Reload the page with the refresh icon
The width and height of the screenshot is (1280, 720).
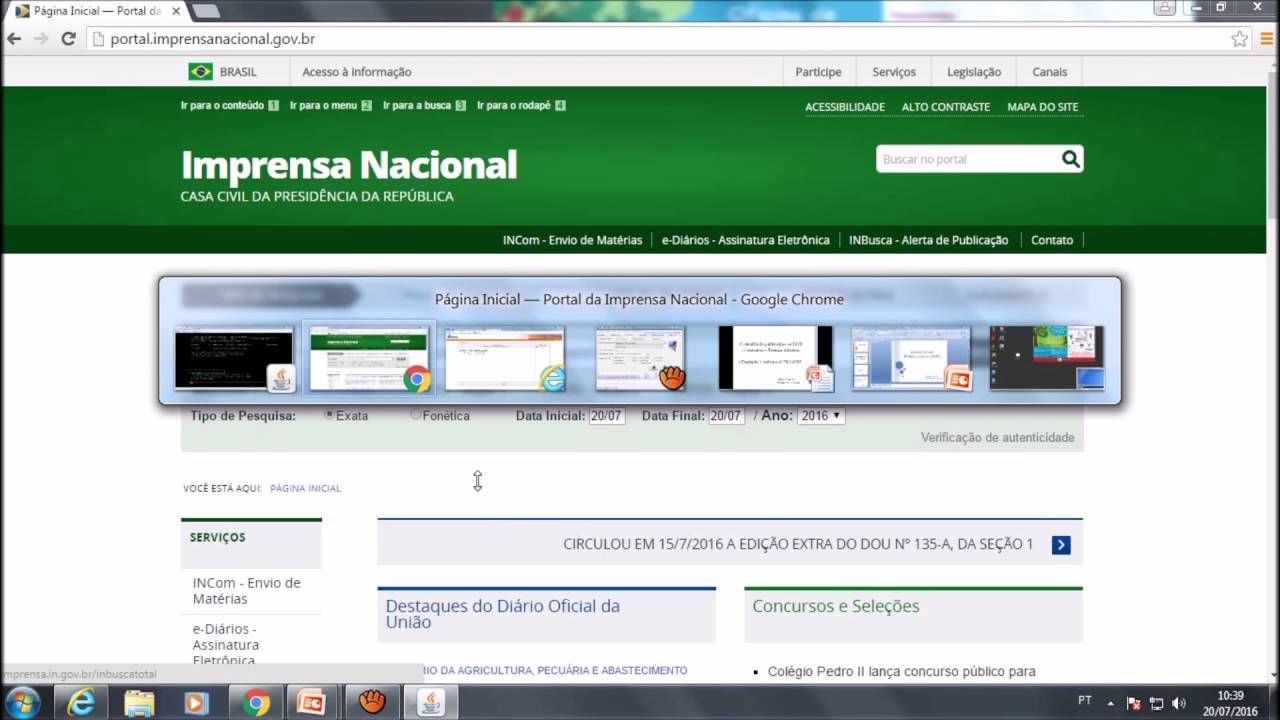[x=68, y=39]
